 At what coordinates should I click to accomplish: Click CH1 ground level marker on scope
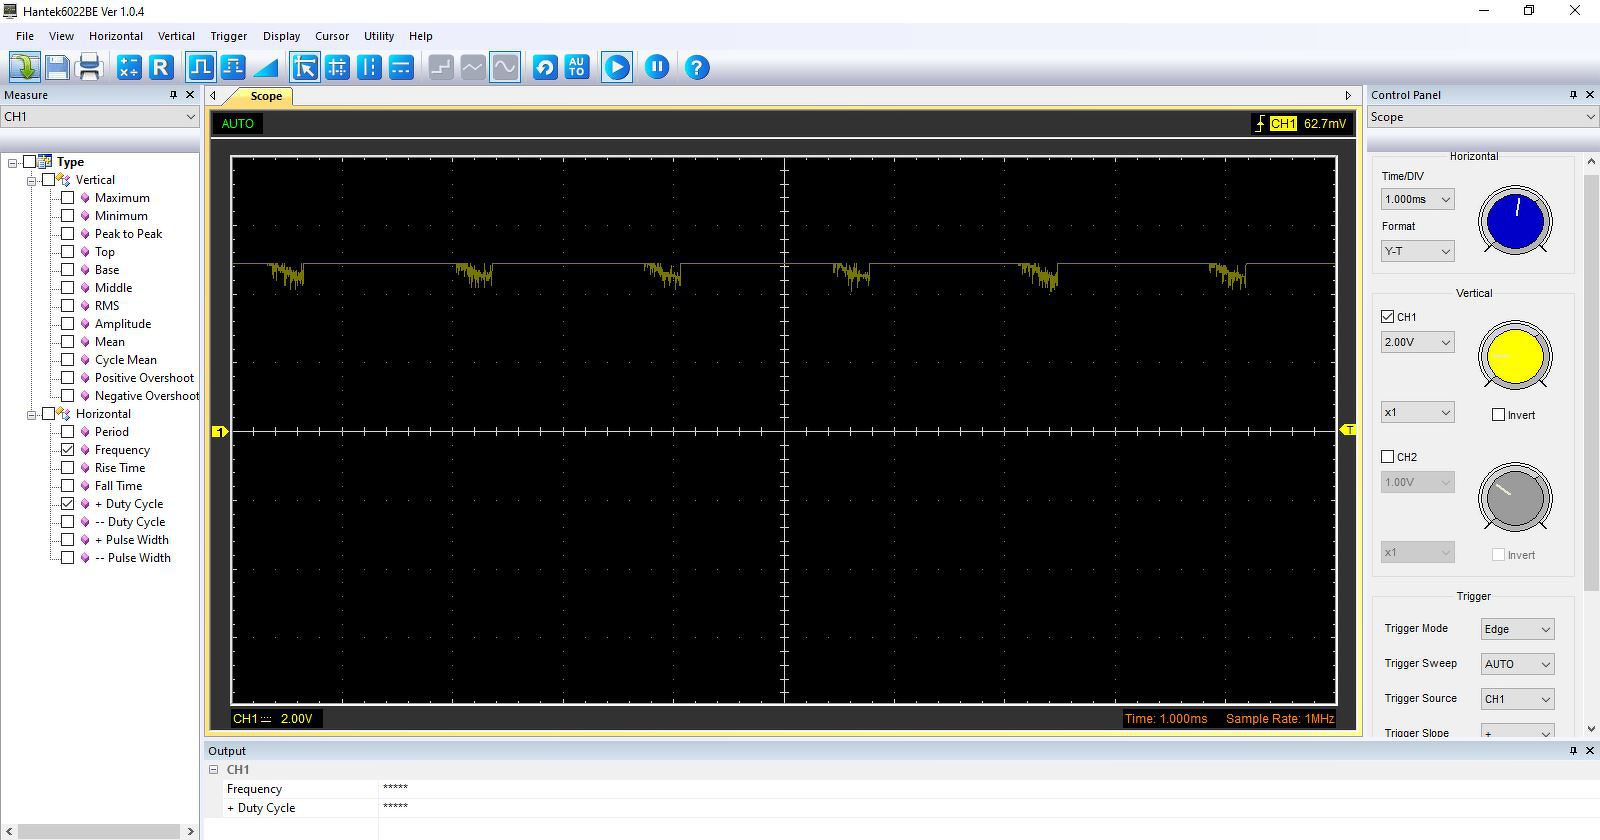coord(219,431)
